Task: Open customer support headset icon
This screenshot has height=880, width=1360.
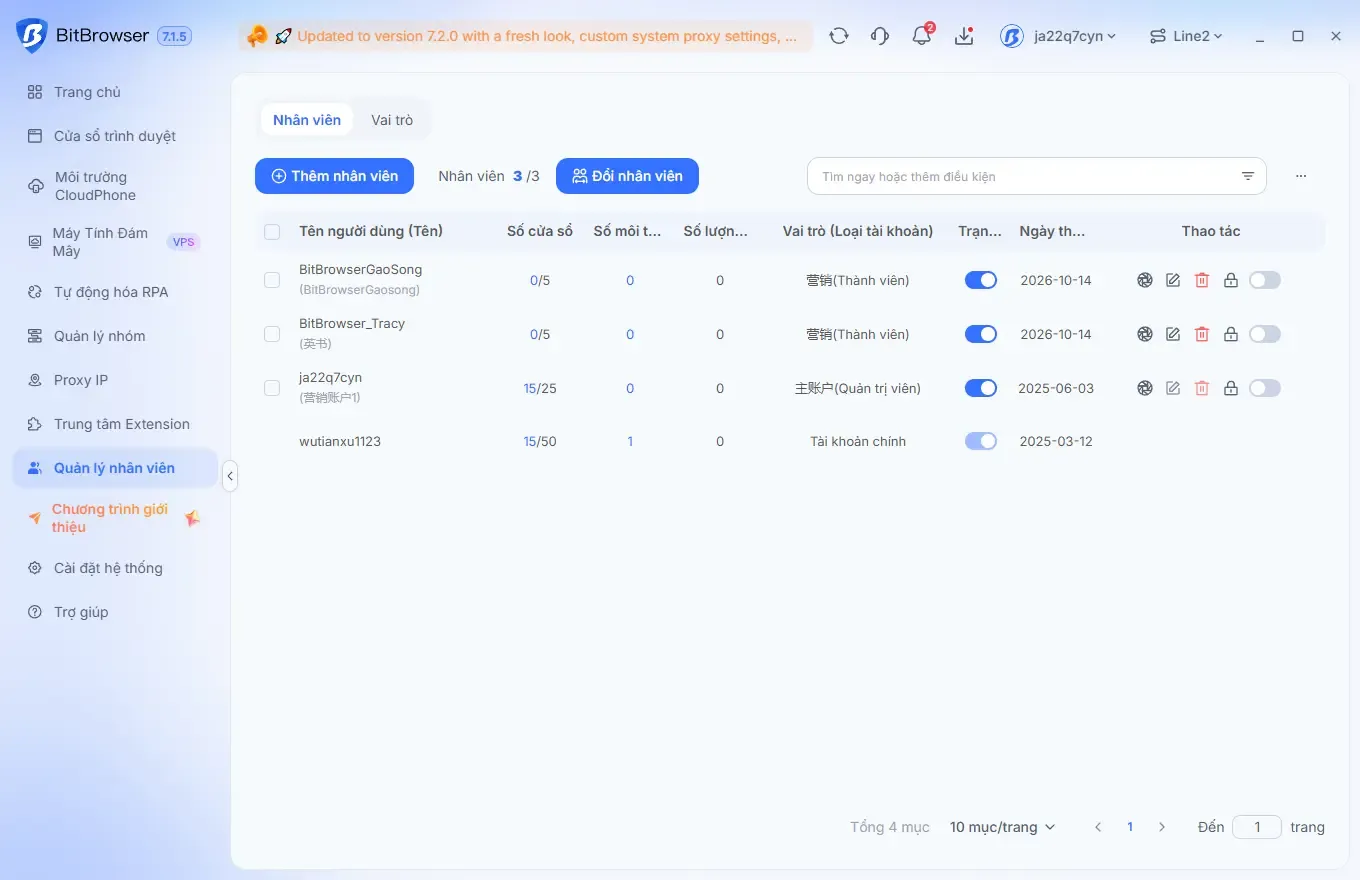Action: point(880,36)
